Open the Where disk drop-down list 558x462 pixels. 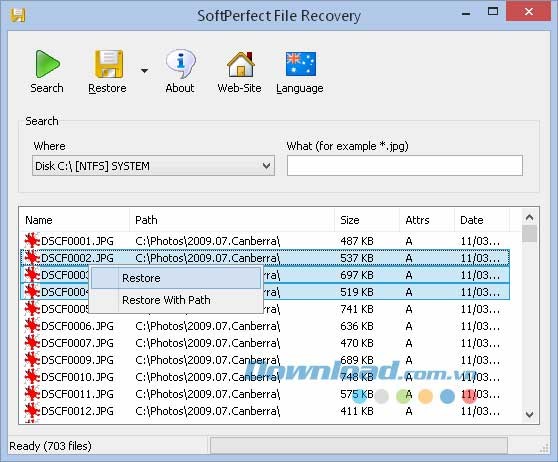(x=153, y=166)
